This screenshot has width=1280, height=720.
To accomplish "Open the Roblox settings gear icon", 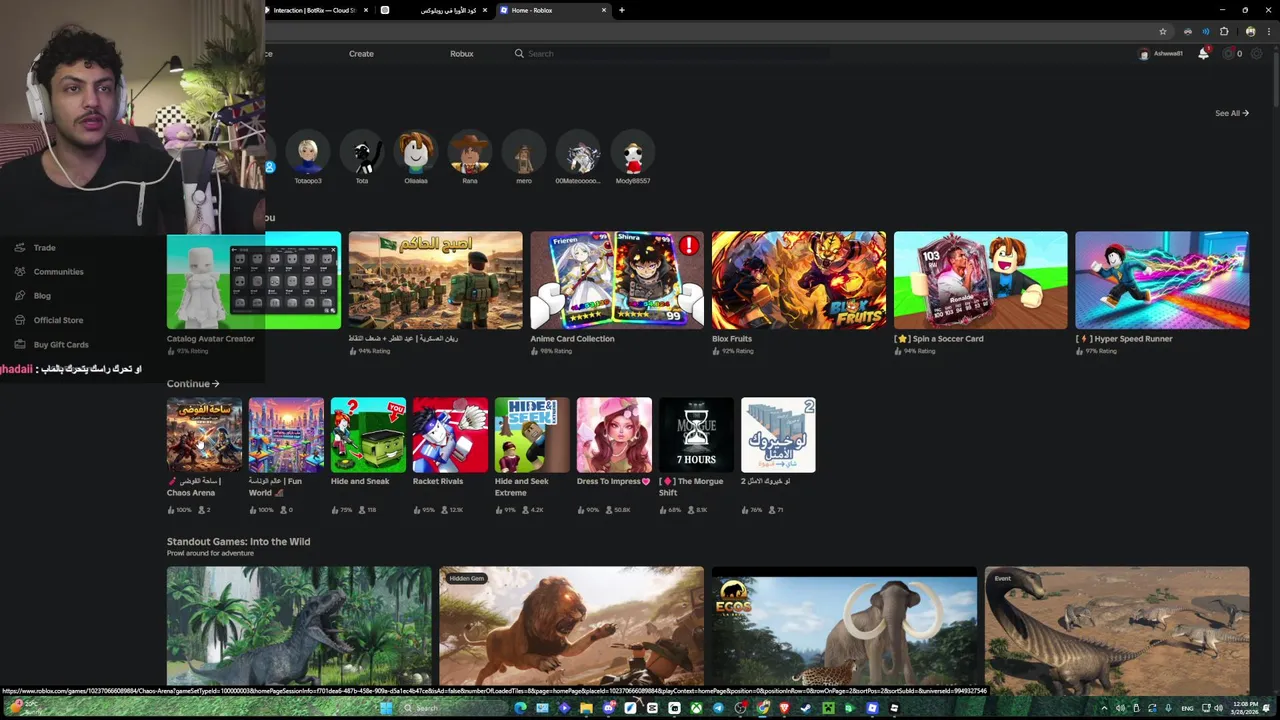I will point(1257,54).
